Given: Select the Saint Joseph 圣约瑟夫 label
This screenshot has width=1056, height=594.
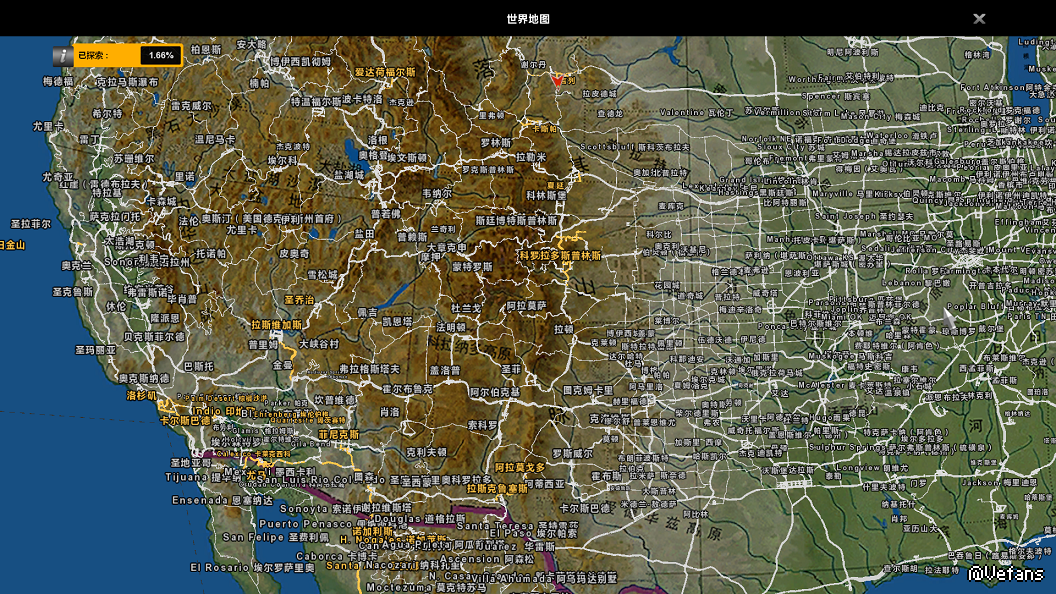Looking at the screenshot, I should pyautogui.click(x=864, y=216).
